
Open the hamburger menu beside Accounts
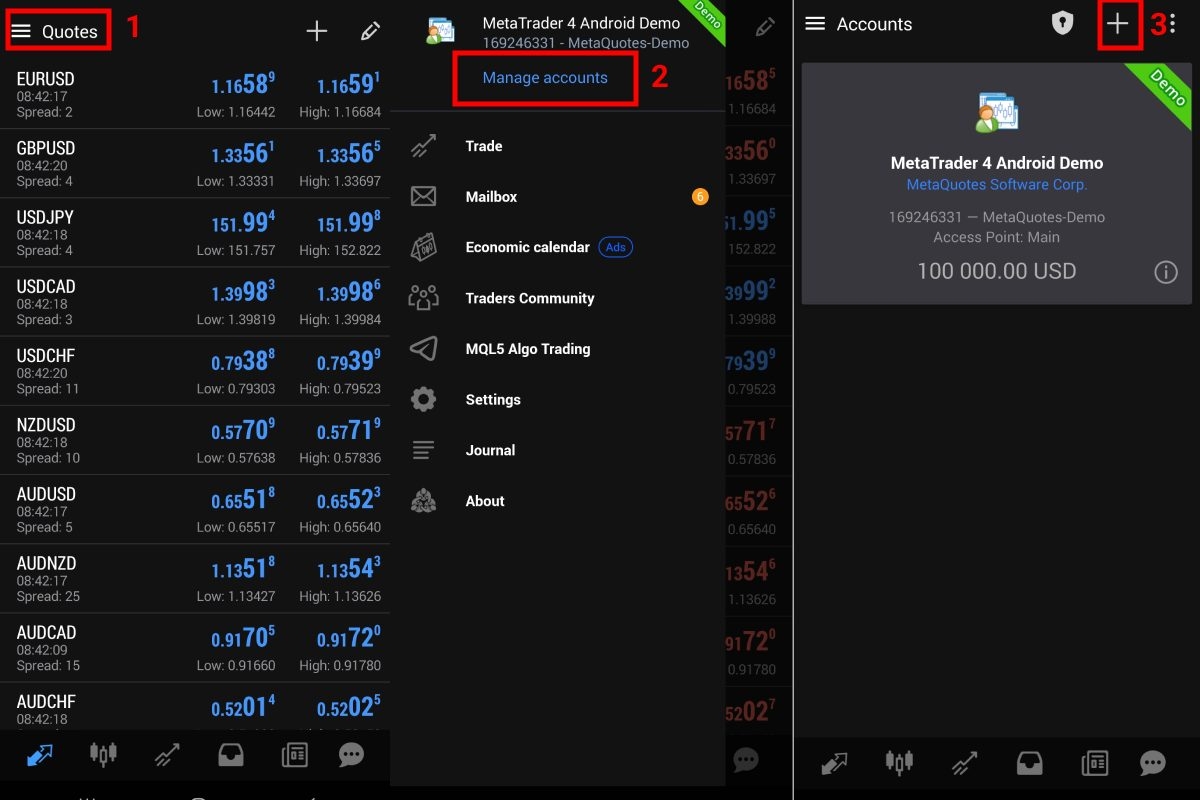[815, 24]
